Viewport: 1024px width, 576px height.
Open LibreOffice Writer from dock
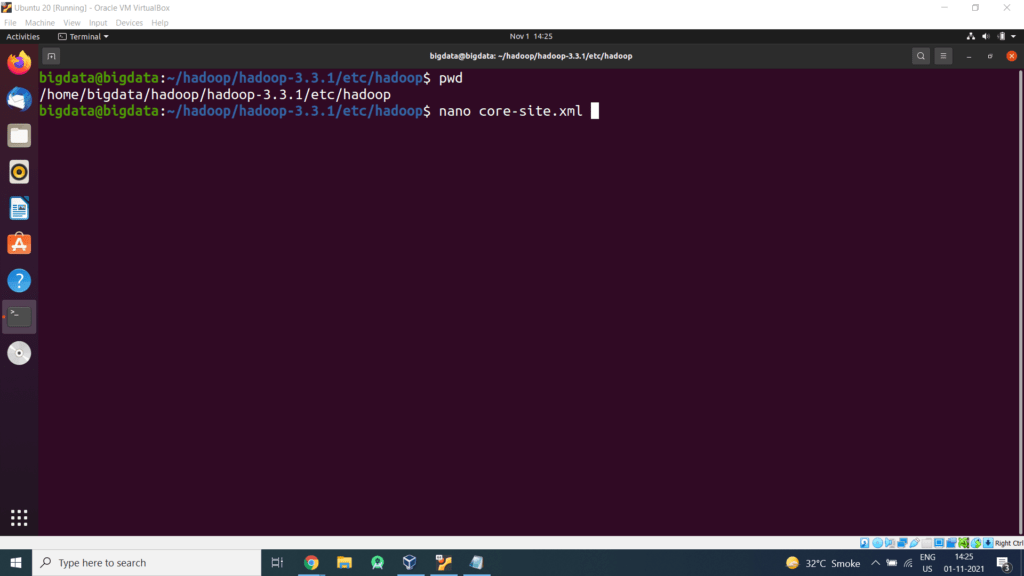[x=19, y=208]
